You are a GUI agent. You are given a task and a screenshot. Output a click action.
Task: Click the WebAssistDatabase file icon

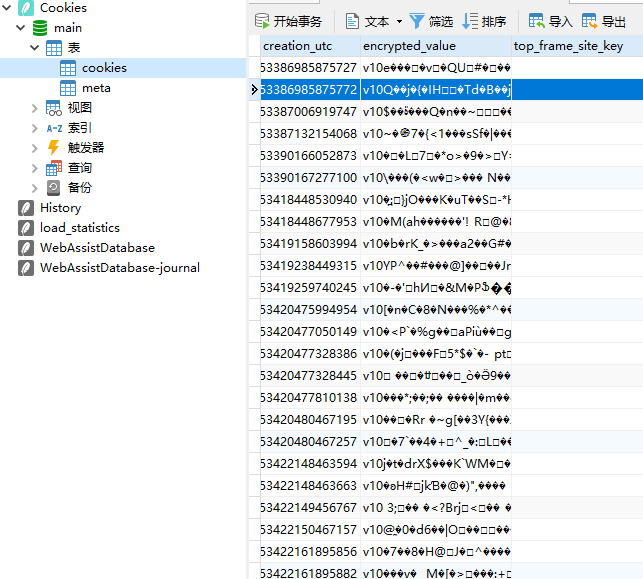tap(26, 248)
